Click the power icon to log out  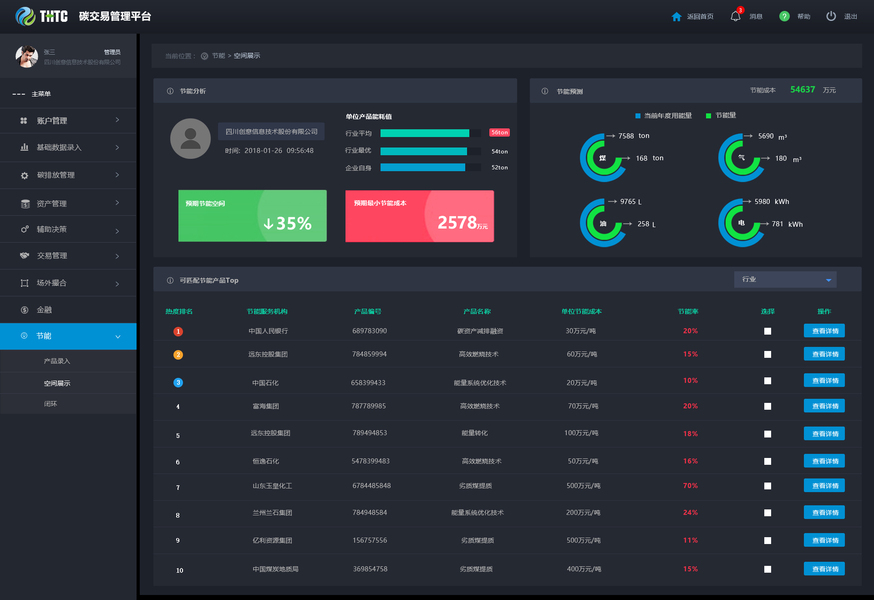pyautogui.click(x=831, y=16)
